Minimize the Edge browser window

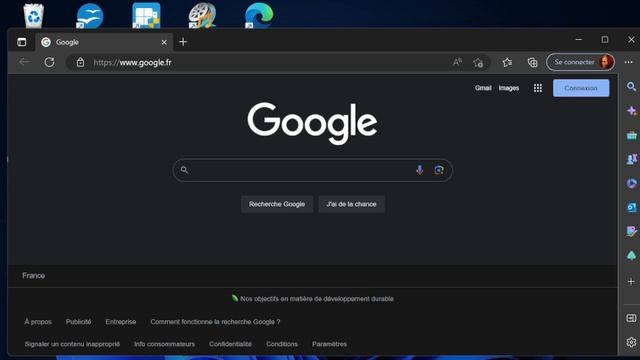[579, 40]
